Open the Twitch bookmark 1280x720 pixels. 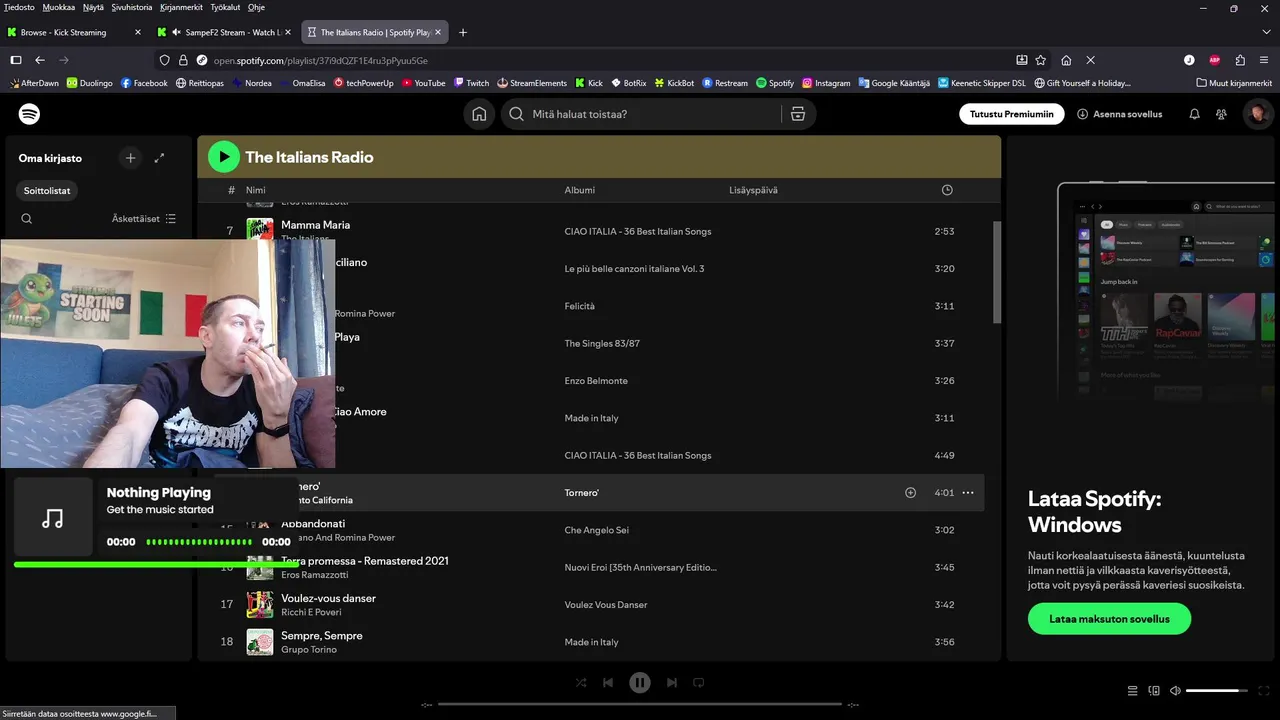(x=471, y=83)
